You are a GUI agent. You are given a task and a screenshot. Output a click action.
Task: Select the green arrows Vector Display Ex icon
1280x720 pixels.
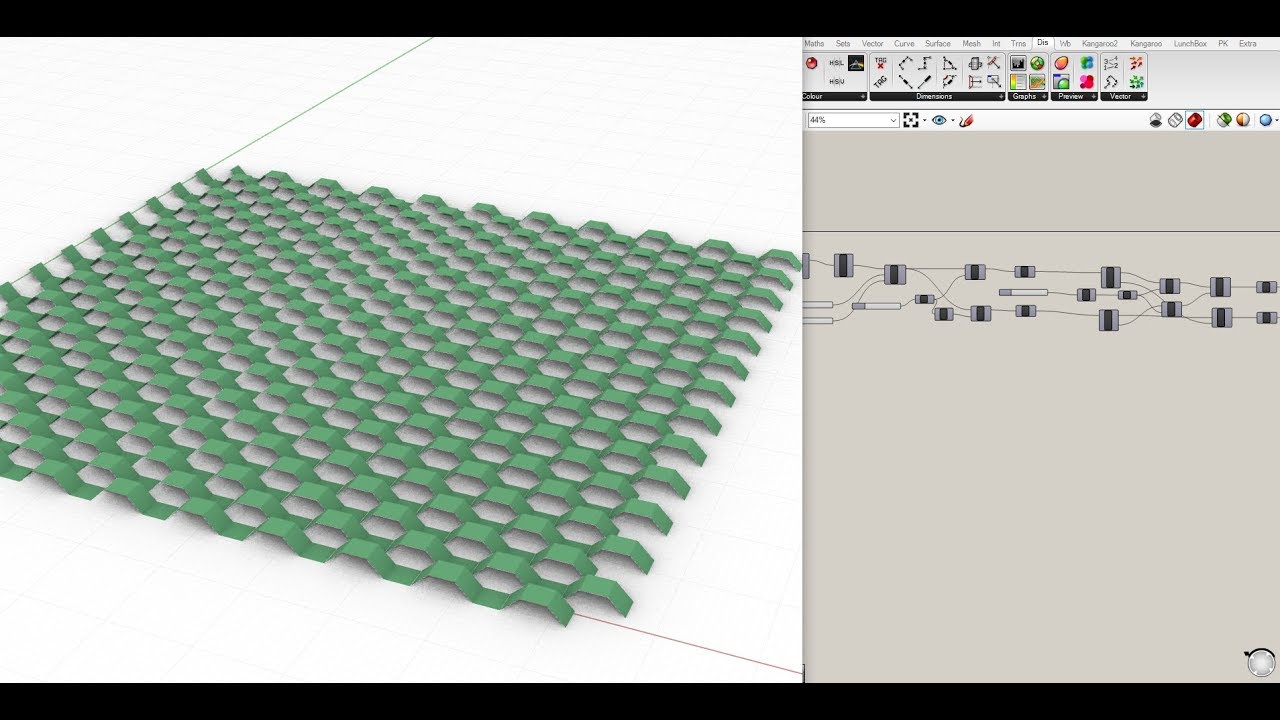1137,82
